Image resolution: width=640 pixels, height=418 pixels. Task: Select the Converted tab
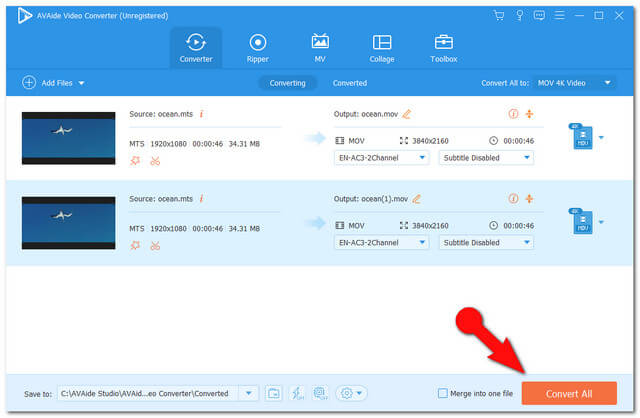pos(350,83)
